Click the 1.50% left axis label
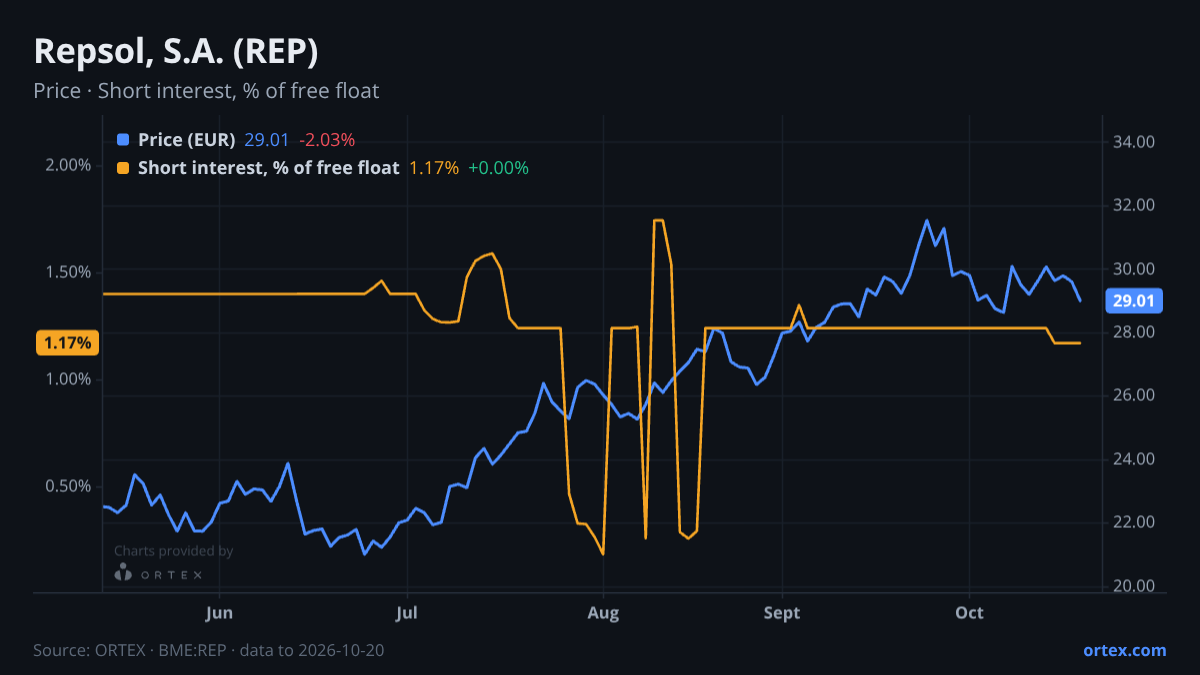The height and width of the screenshot is (675, 1200). (x=68, y=272)
